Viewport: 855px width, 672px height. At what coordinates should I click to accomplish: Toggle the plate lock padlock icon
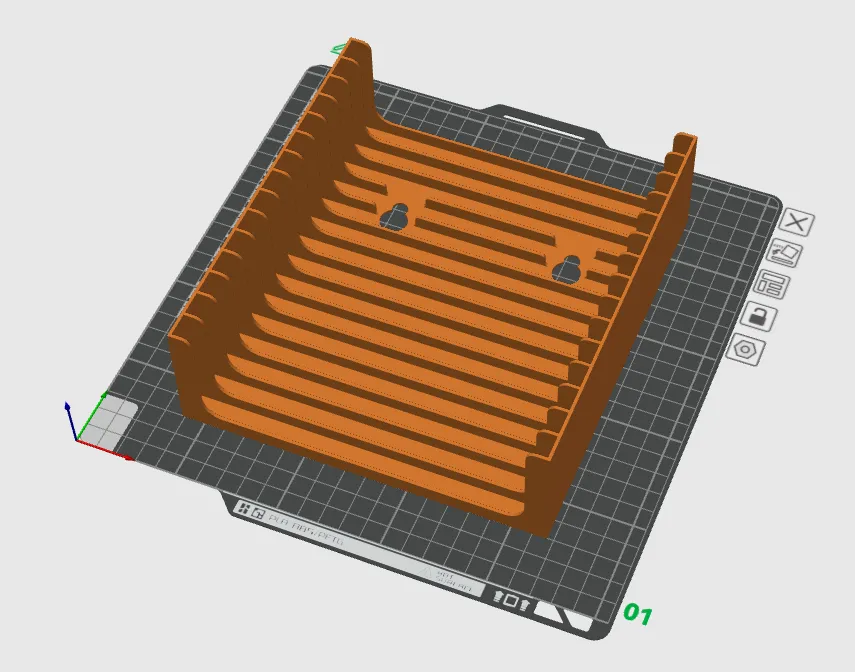[x=760, y=316]
